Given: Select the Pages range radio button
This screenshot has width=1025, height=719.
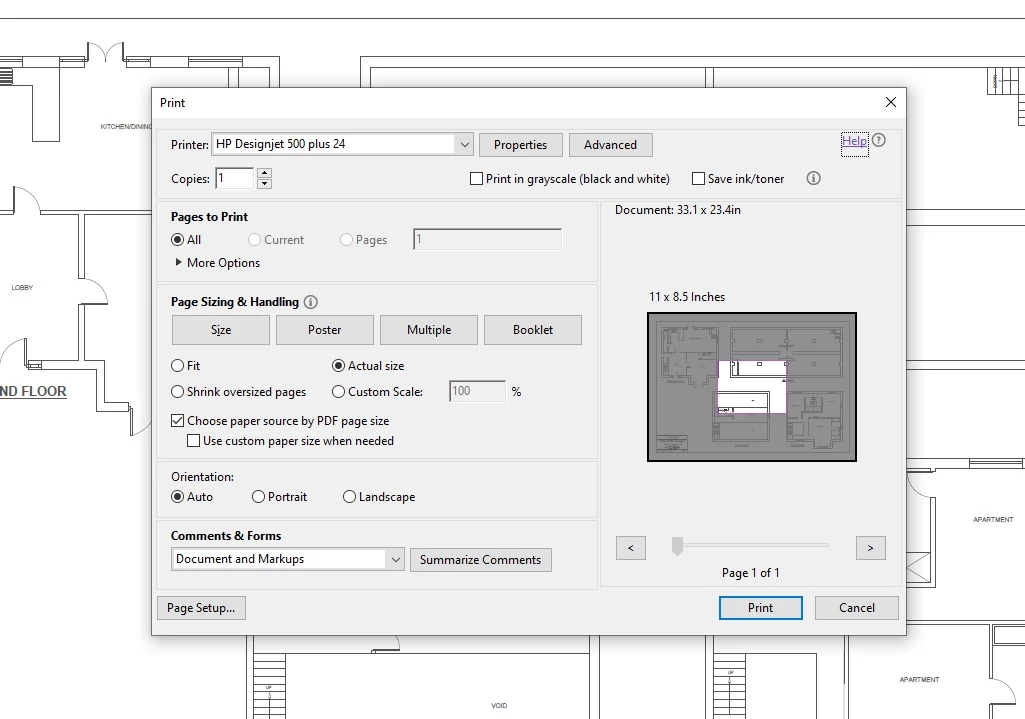Looking at the screenshot, I should pyautogui.click(x=346, y=240).
